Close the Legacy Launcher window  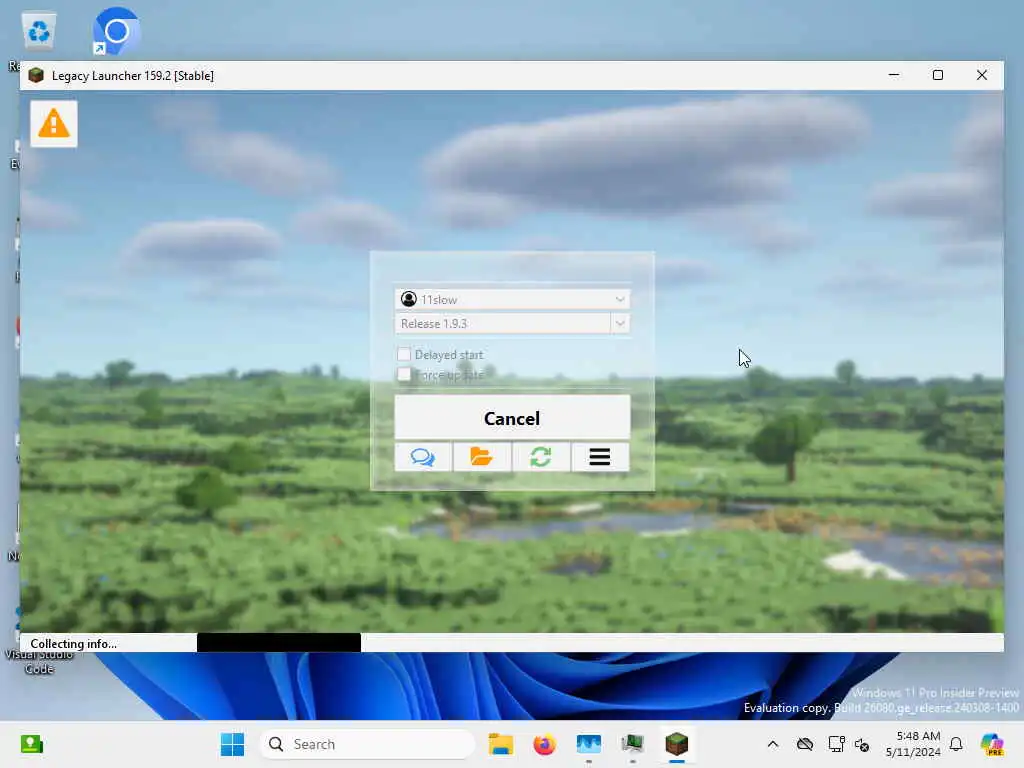pos(982,75)
